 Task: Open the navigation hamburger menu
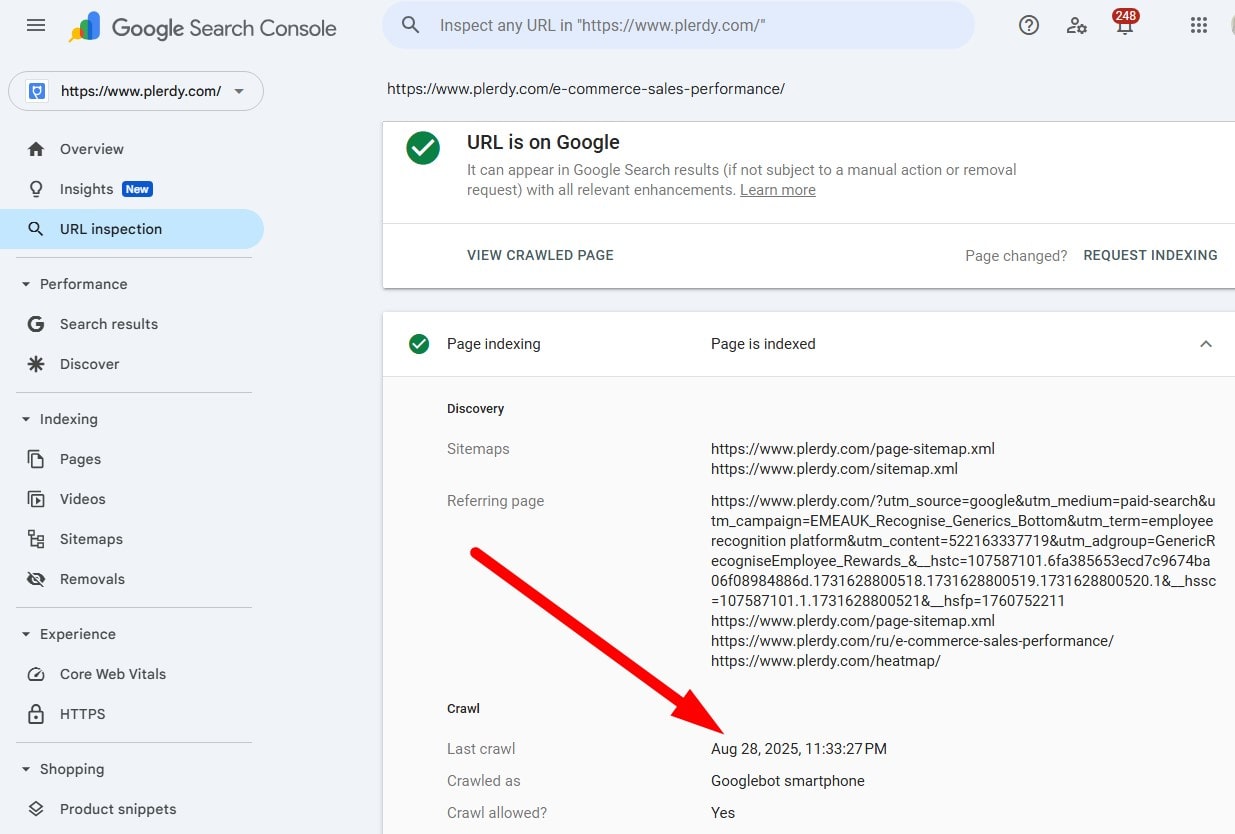36,25
